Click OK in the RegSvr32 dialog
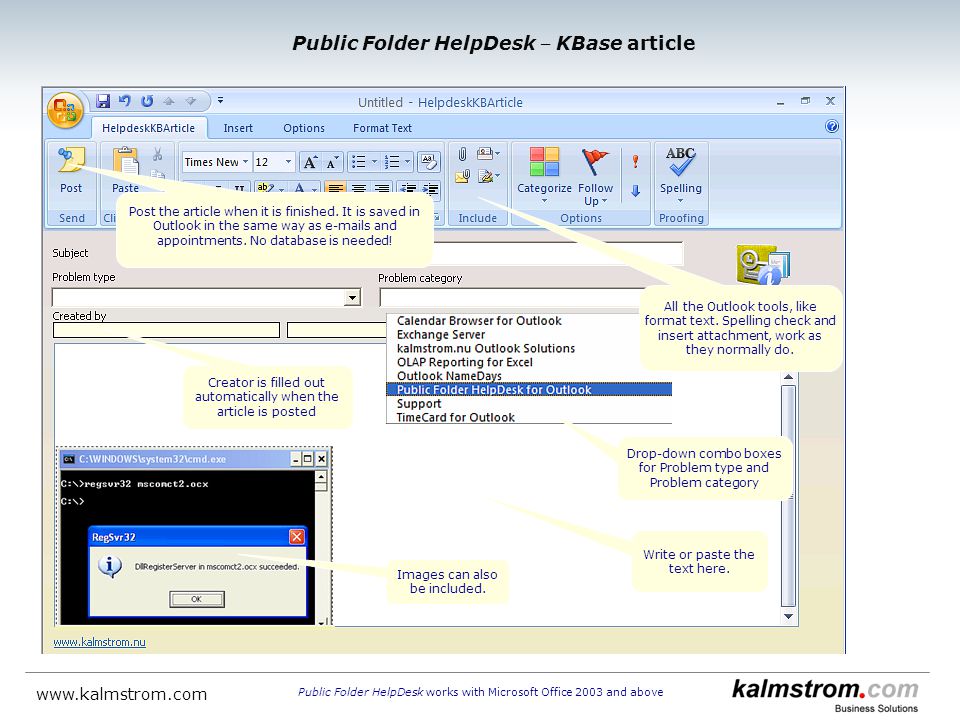Viewport: 960px width, 720px height. pyautogui.click(x=197, y=599)
